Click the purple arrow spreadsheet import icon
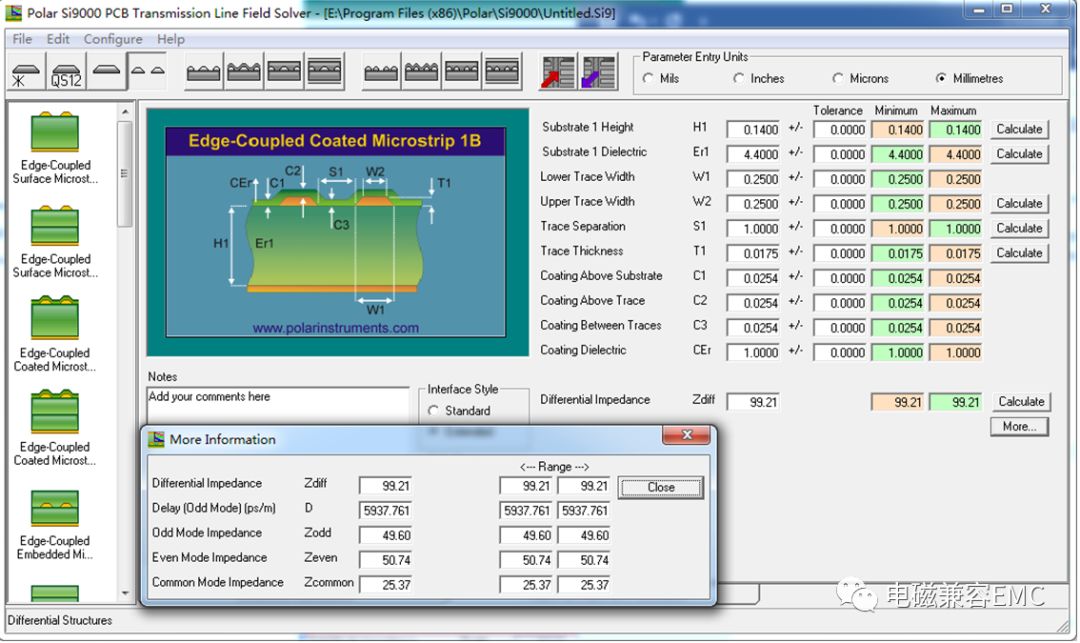 tap(598, 72)
